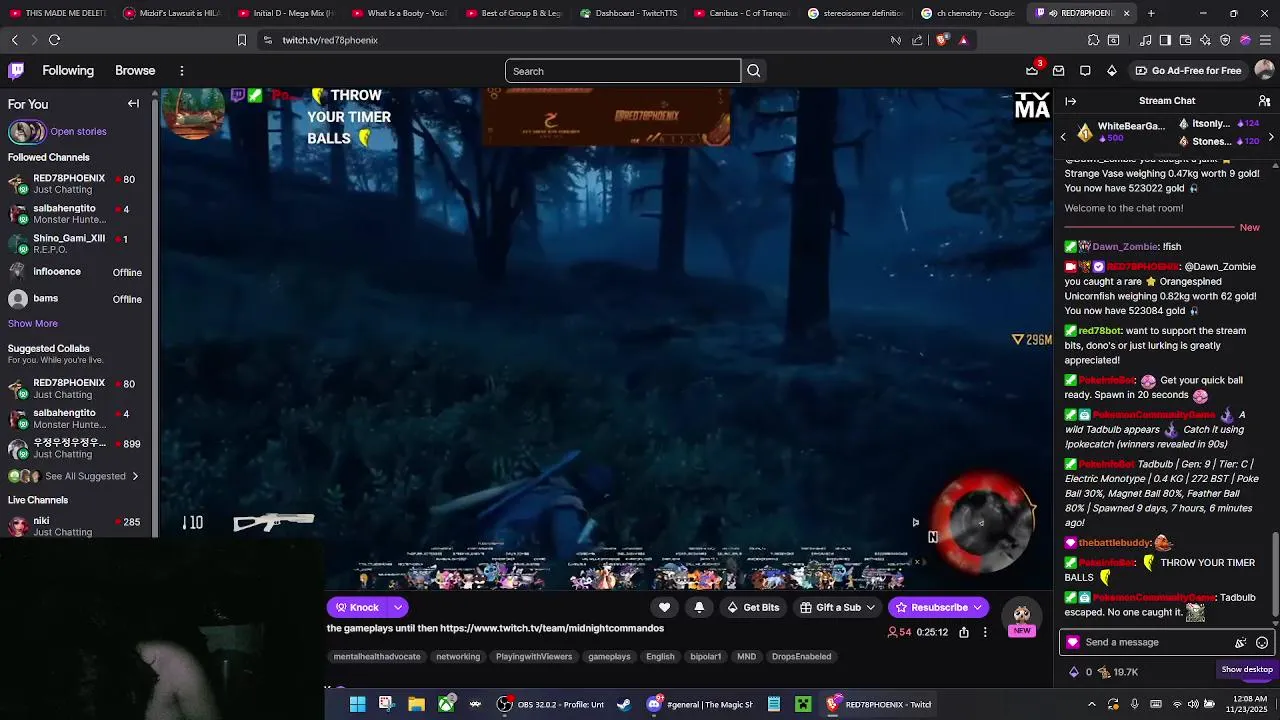1280x720 pixels.
Task: Open the cheer Bits icon in chat input
Action: click(1241, 643)
